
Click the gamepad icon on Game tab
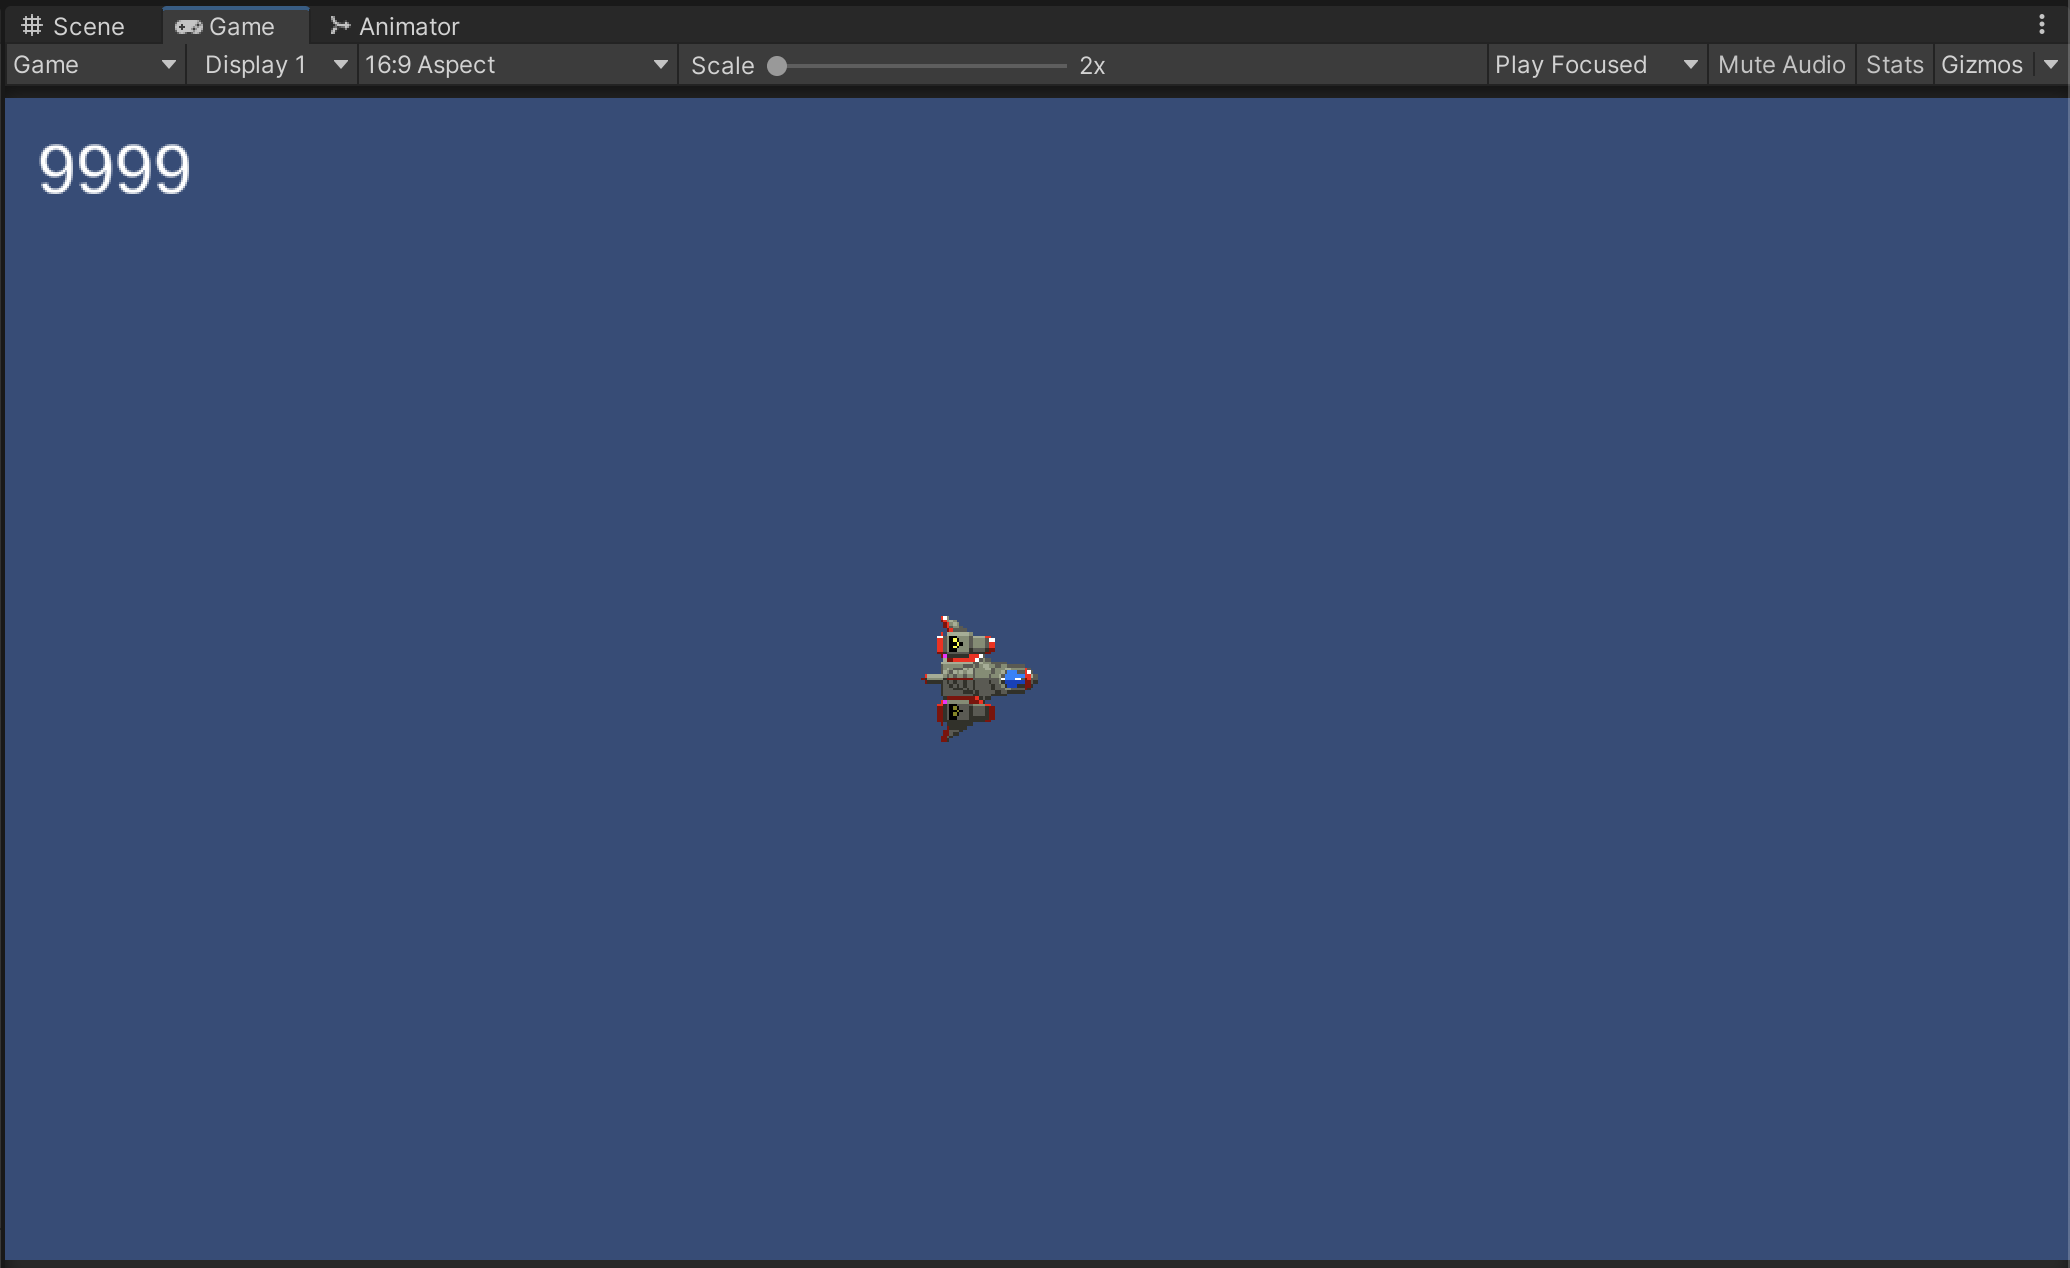188,27
